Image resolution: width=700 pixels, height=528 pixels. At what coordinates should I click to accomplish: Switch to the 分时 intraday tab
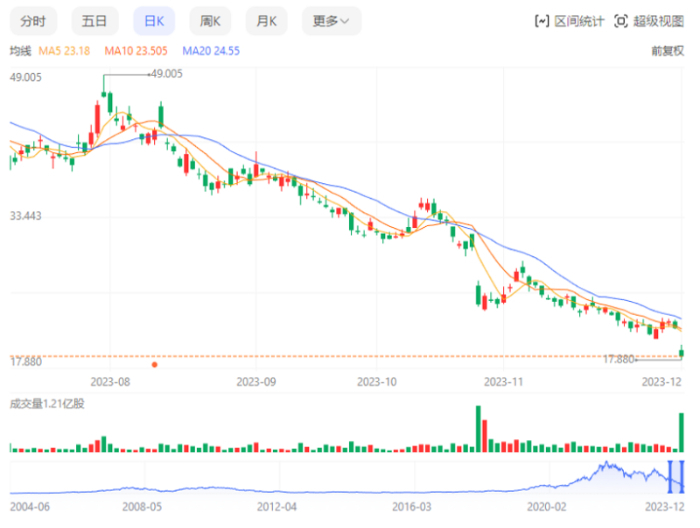point(33,20)
